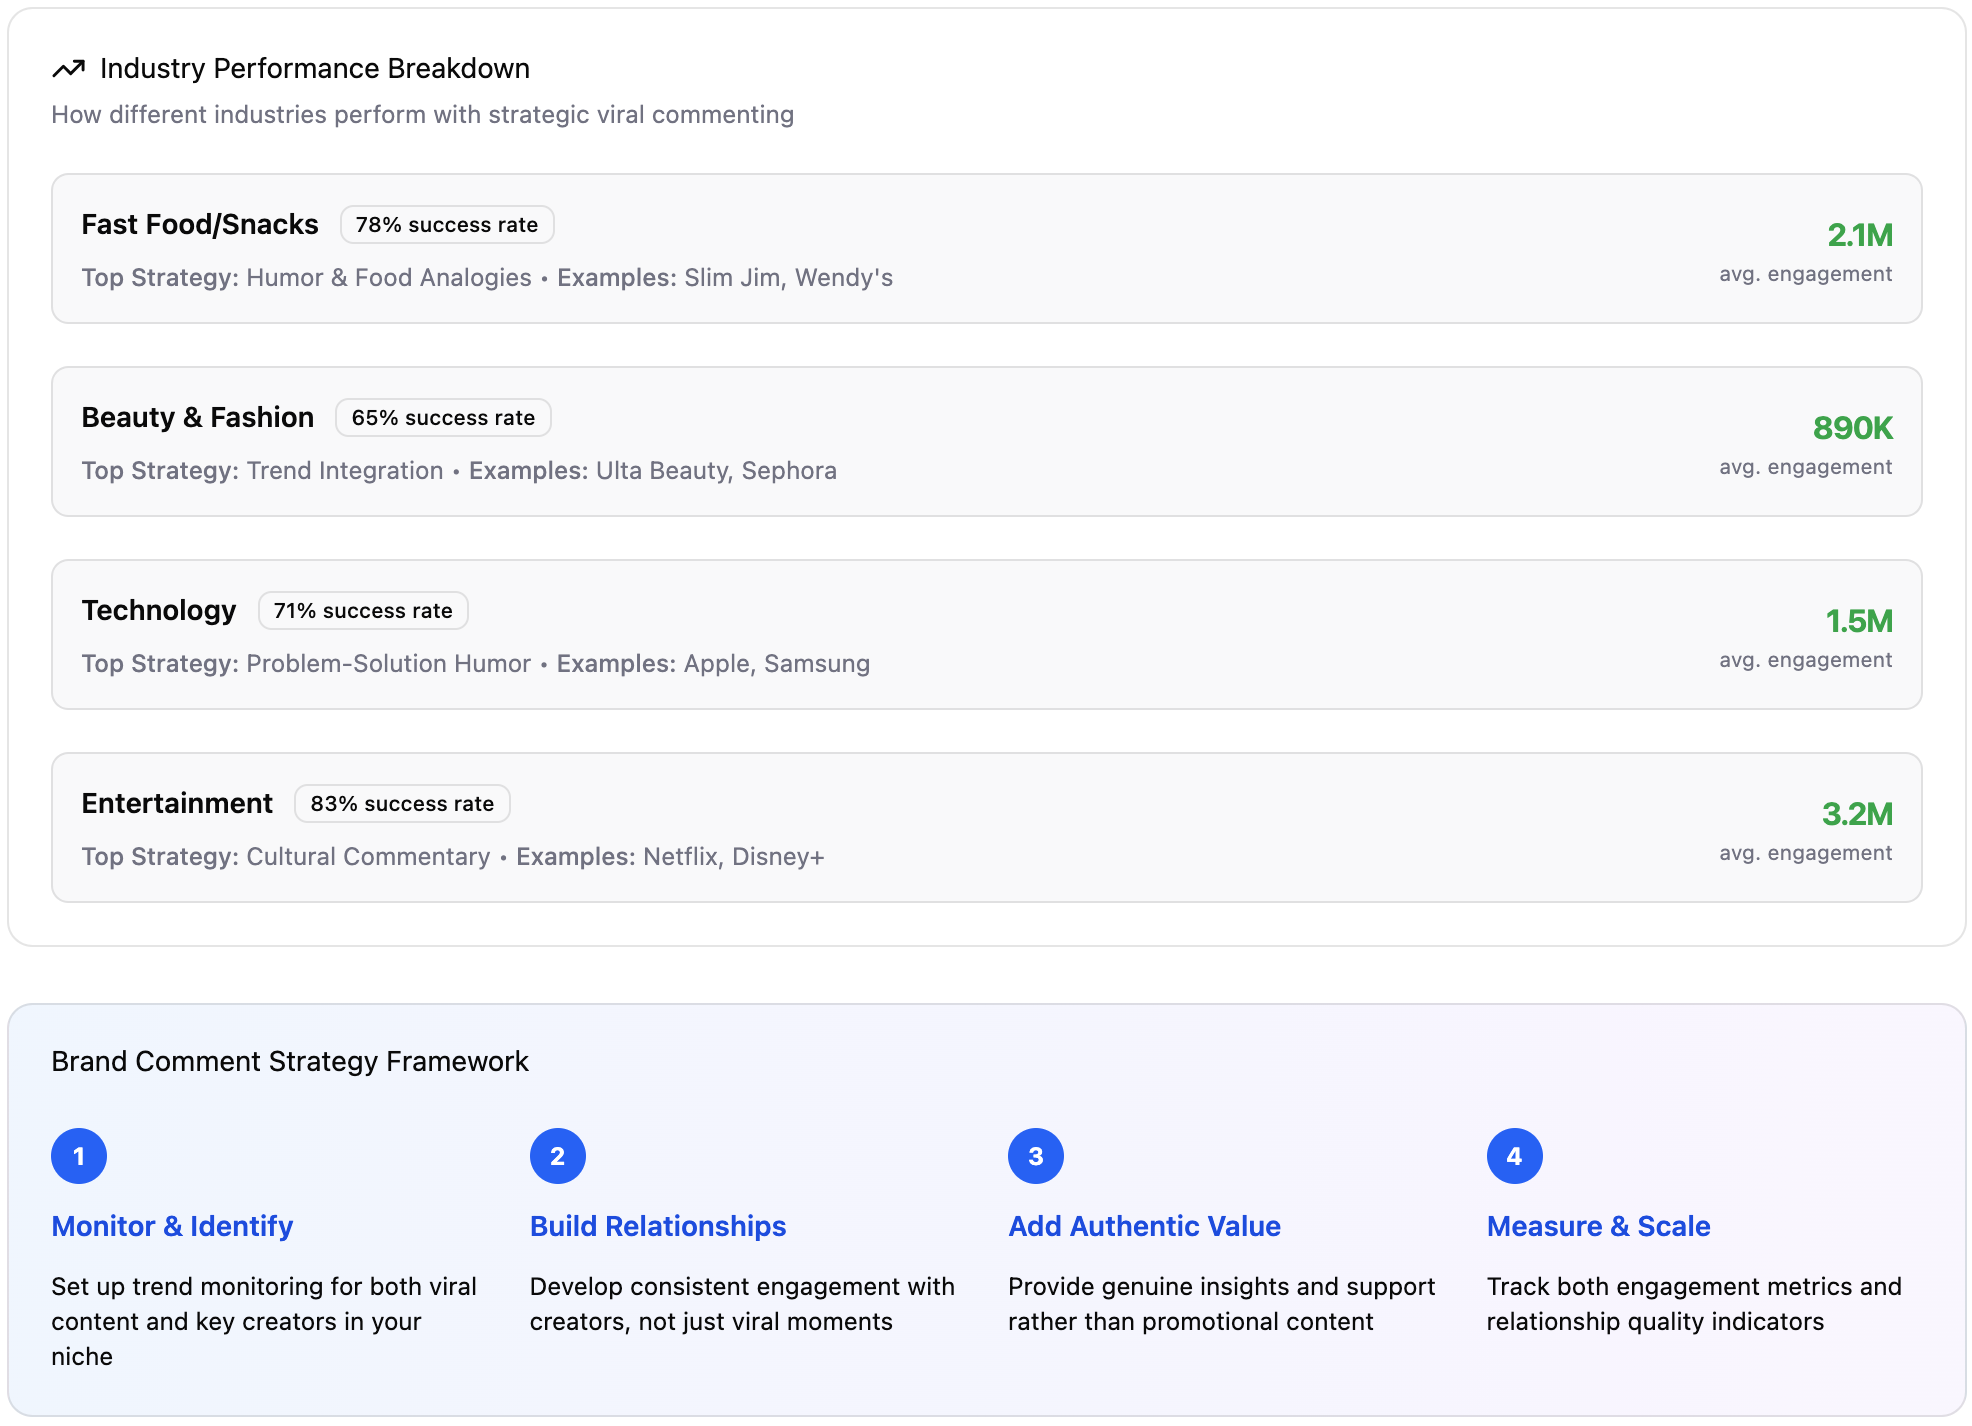This screenshot has width=1972, height=1426.
Task: Click the 890K engagement figure
Action: (x=1852, y=428)
